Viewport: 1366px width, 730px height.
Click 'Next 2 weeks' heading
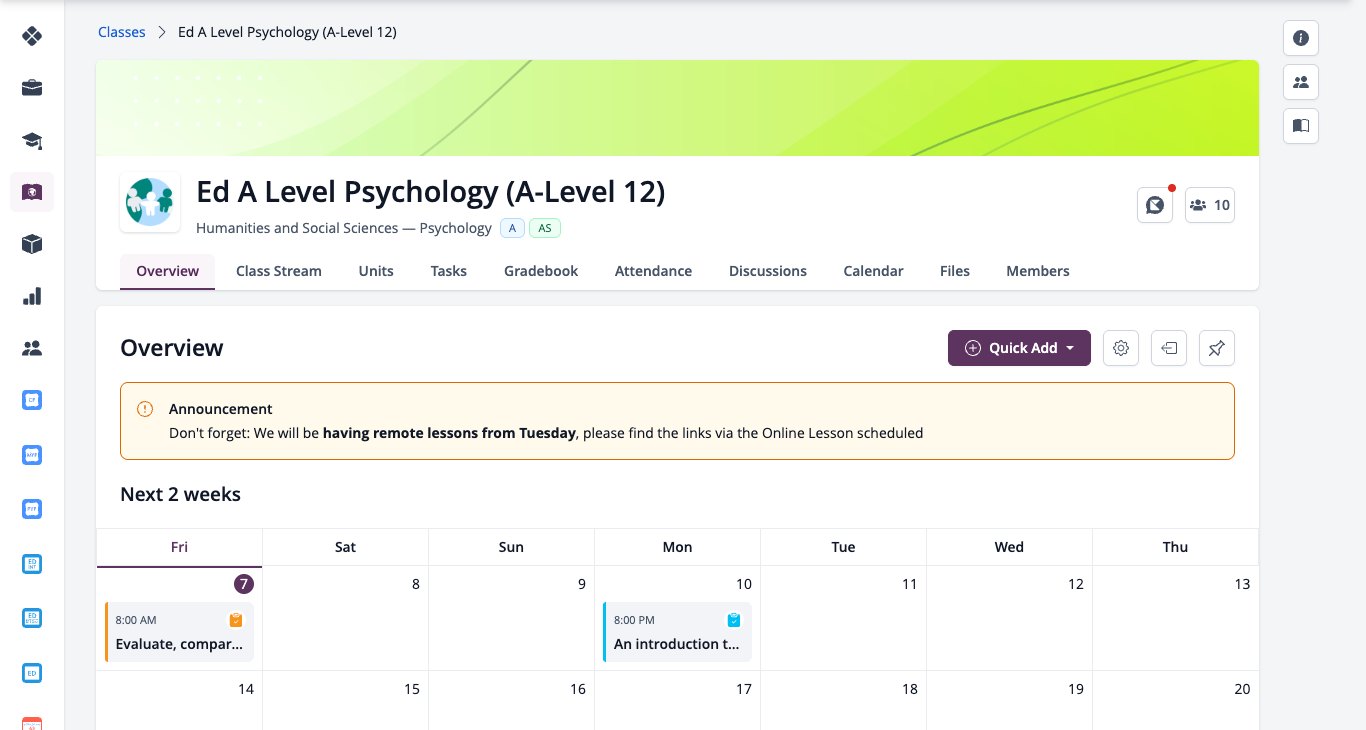[x=180, y=494]
